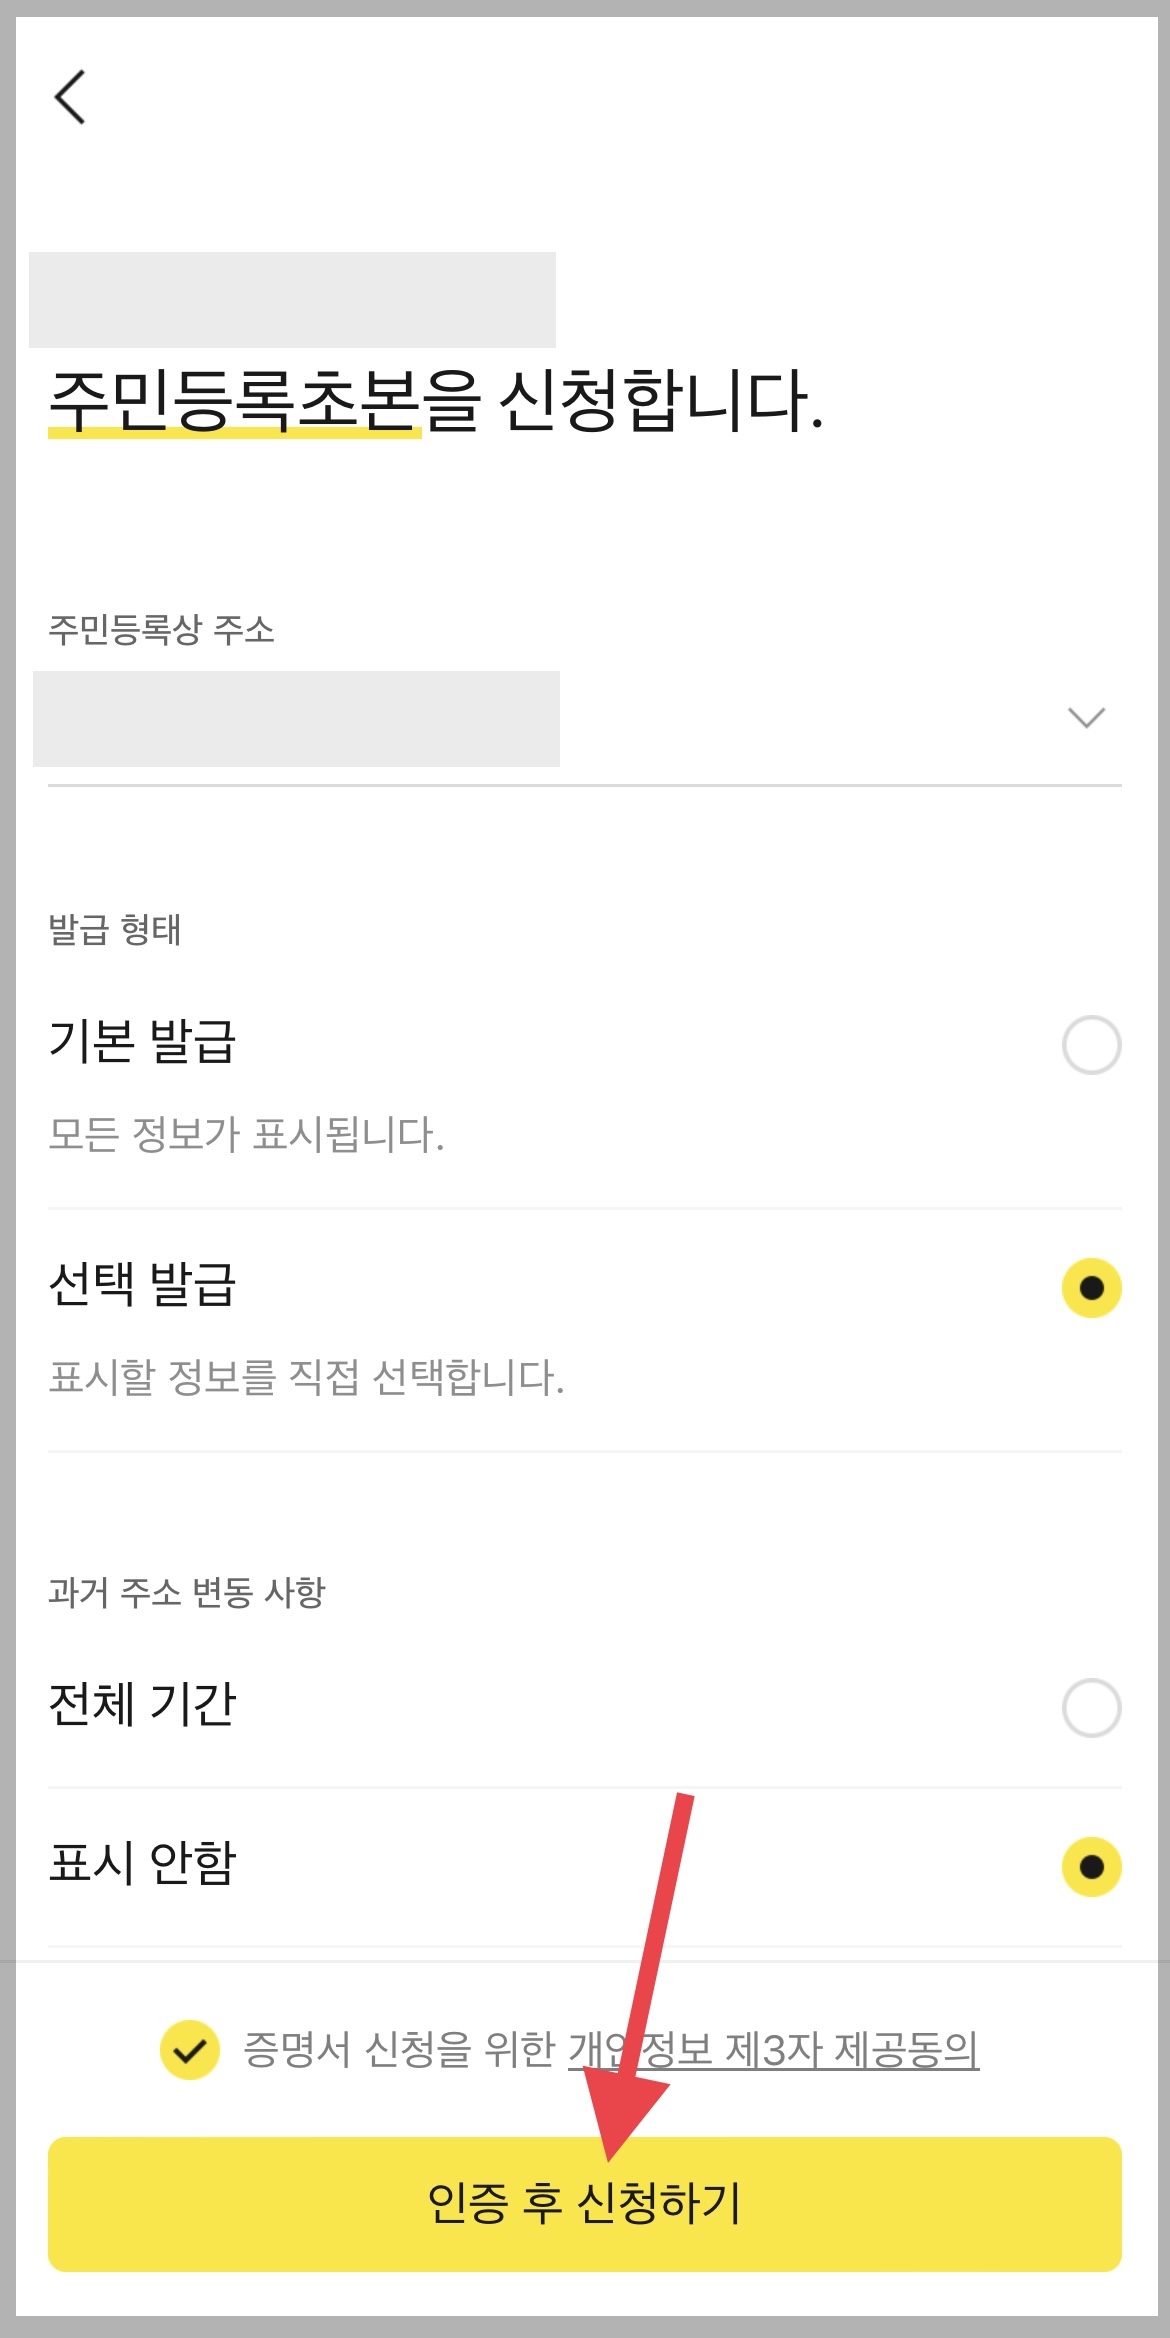Select the 기본 발급 radio button

(1091, 1045)
